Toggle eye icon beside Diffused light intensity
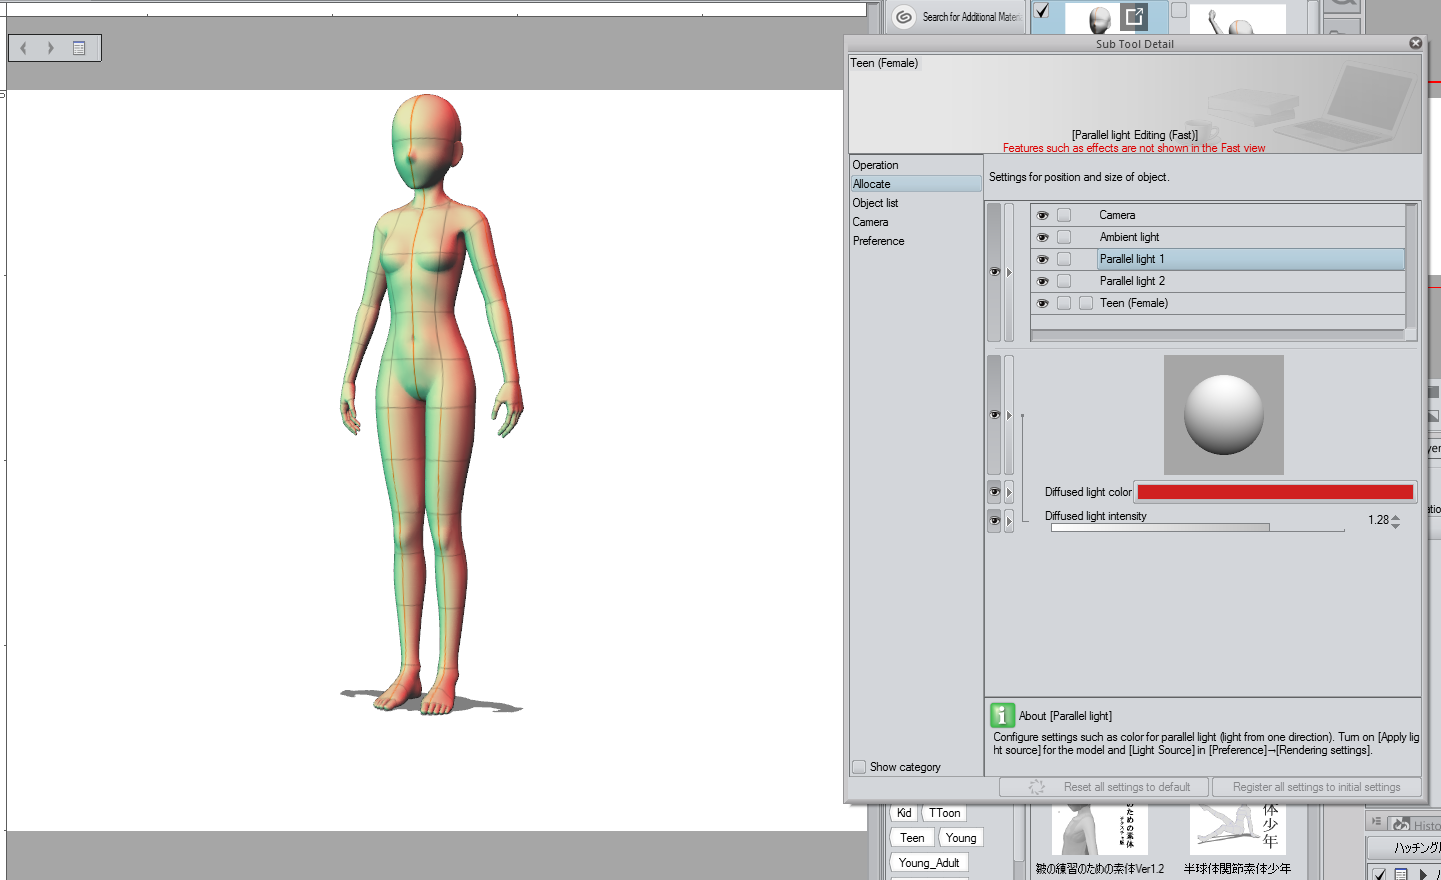The width and height of the screenshot is (1441, 880). click(x=994, y=520)
